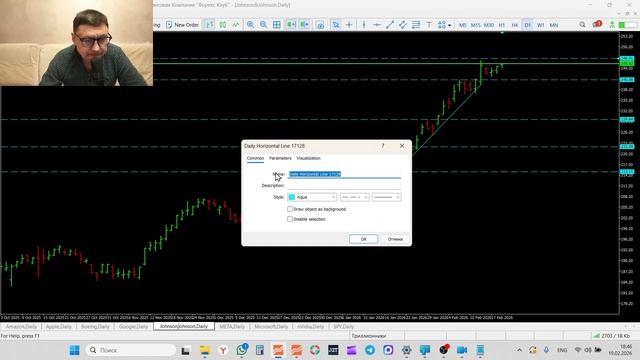Open the Apple,Daily chart tab
The height and width of the screenshot is (360, 640).
tap(58, 327)
